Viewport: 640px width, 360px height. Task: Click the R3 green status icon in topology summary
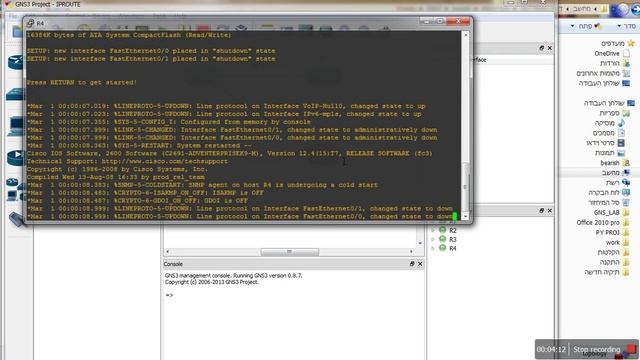(442, 239)
